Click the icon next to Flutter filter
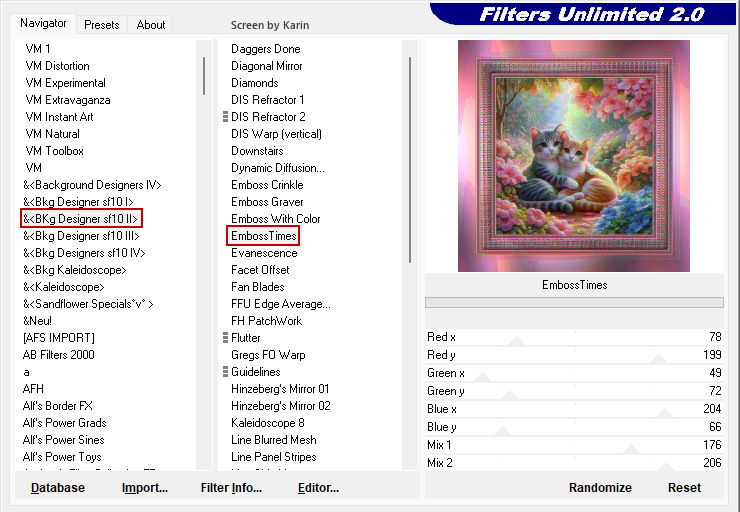The image size is (740, 512). tap(225, 338)
